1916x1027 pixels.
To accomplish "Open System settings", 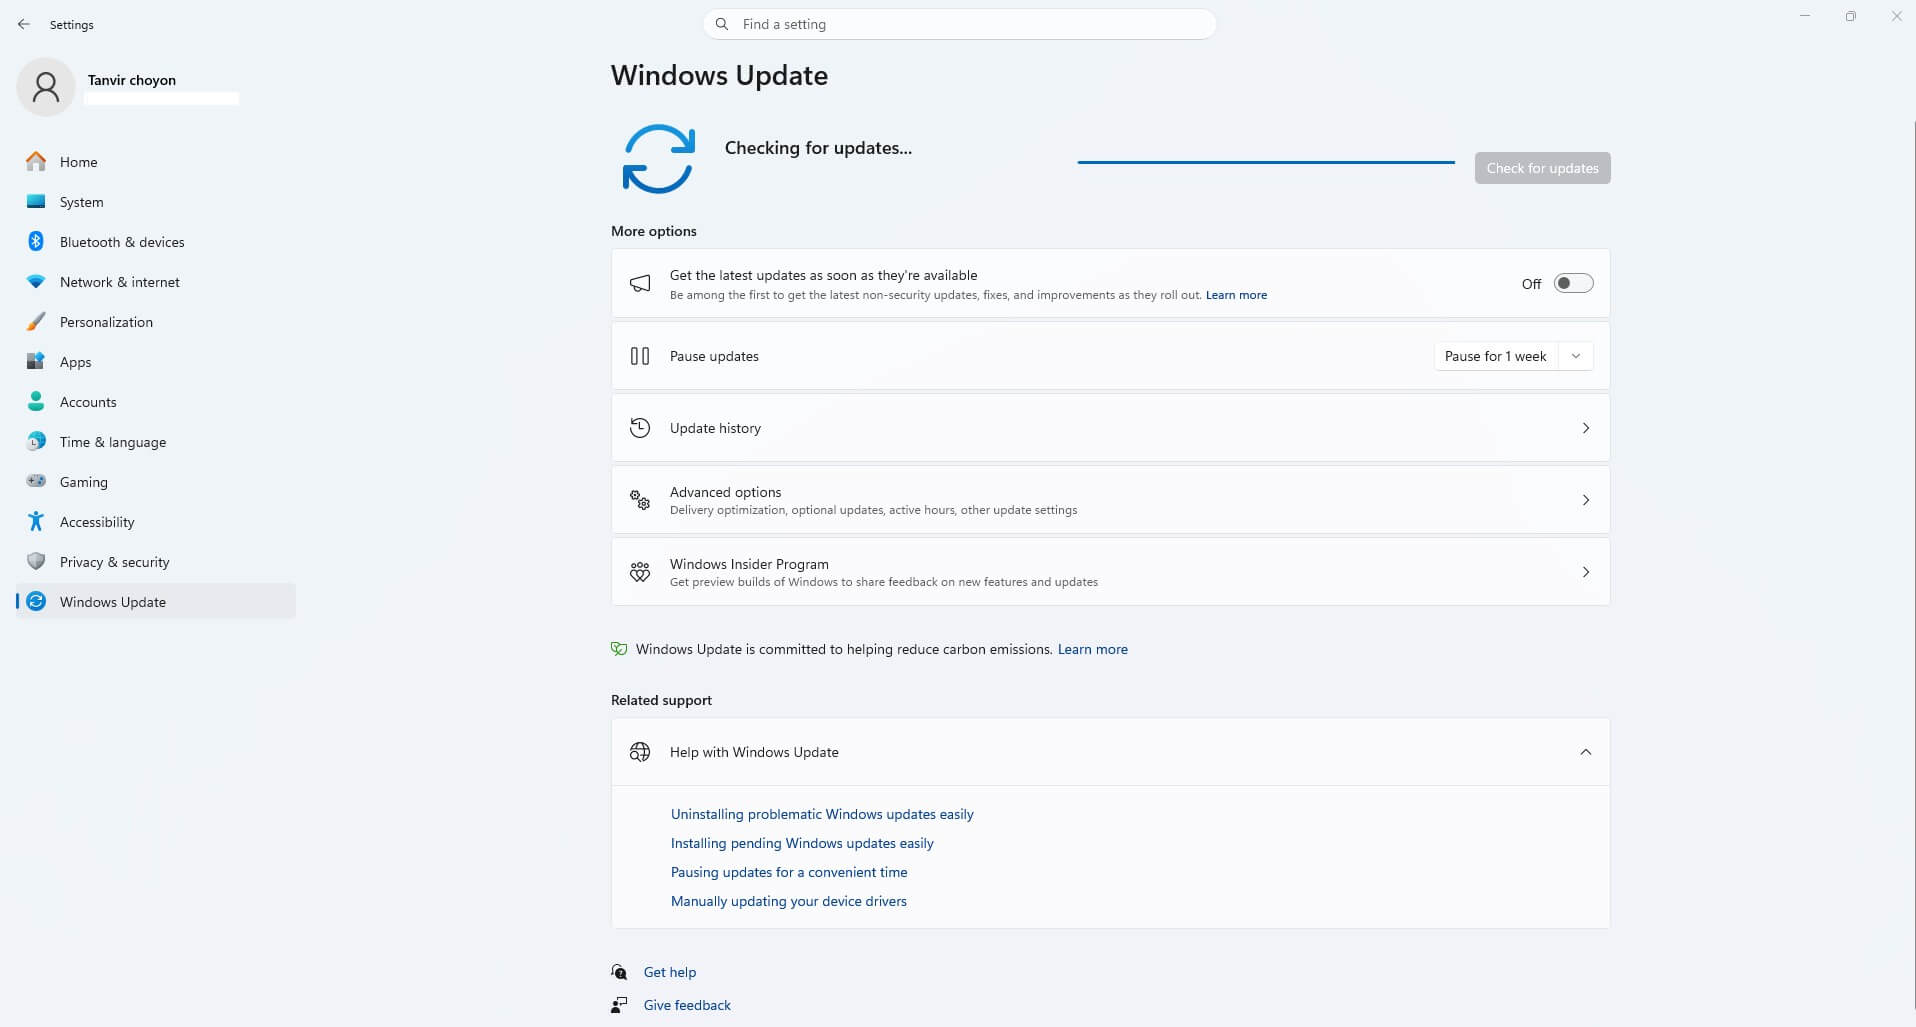I will click(x=156, y=201).
